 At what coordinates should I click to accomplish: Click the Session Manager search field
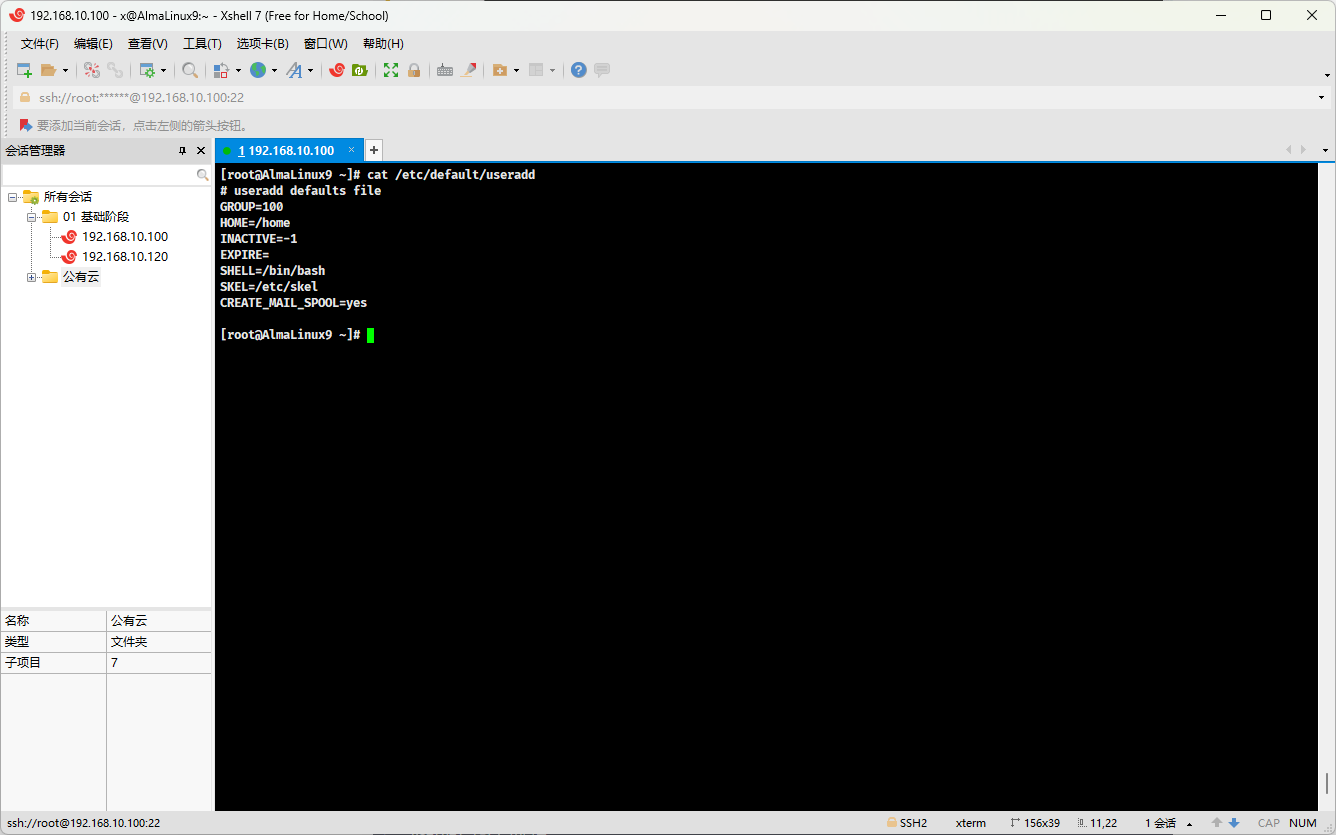tap(100, 175)
